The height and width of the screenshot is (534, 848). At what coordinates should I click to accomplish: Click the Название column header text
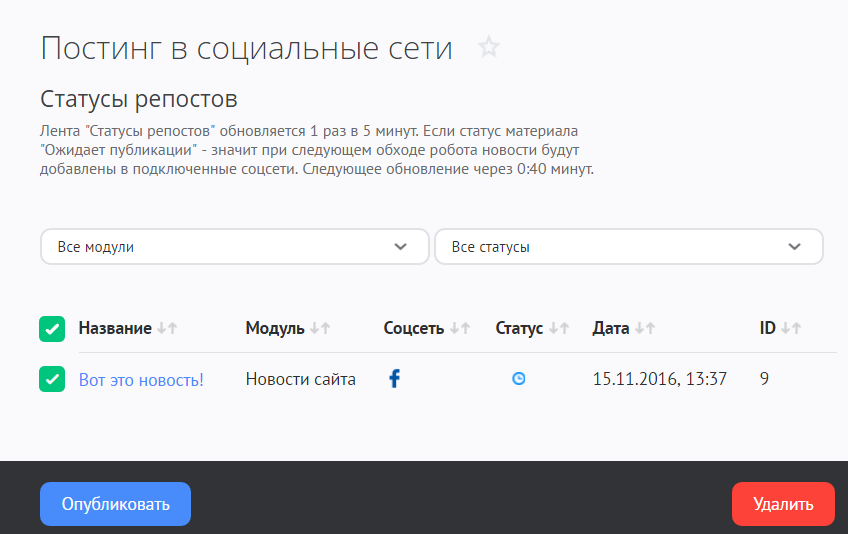[x=115, y=328]
